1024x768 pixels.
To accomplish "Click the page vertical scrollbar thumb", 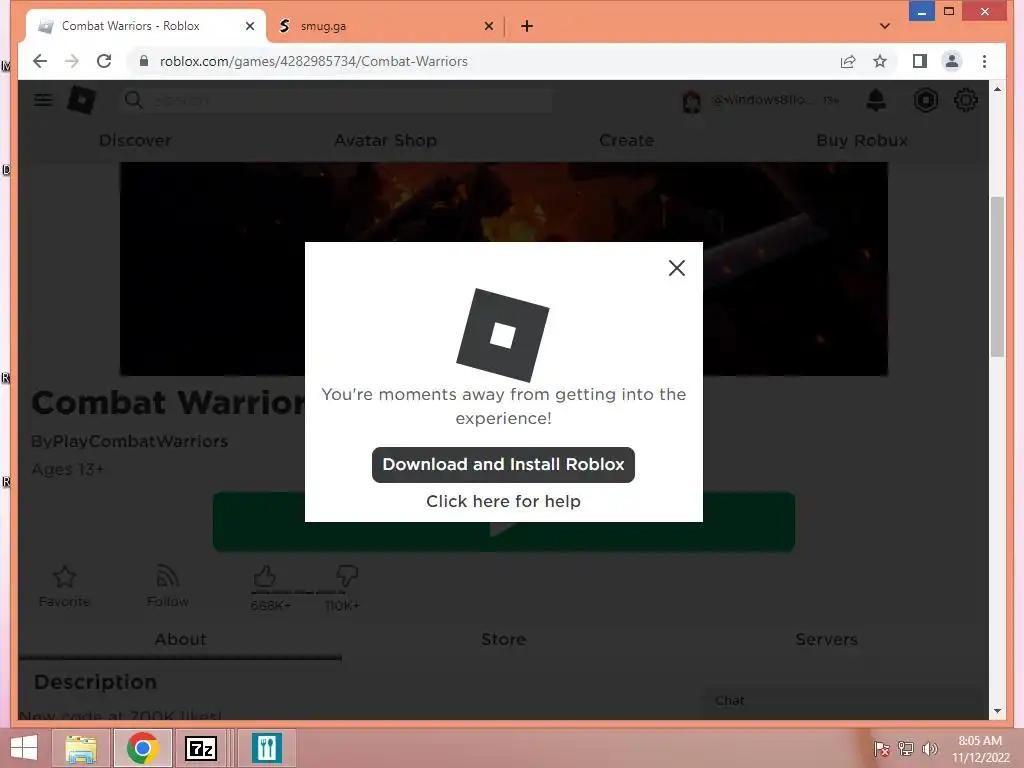I will [x=997, y=276].
